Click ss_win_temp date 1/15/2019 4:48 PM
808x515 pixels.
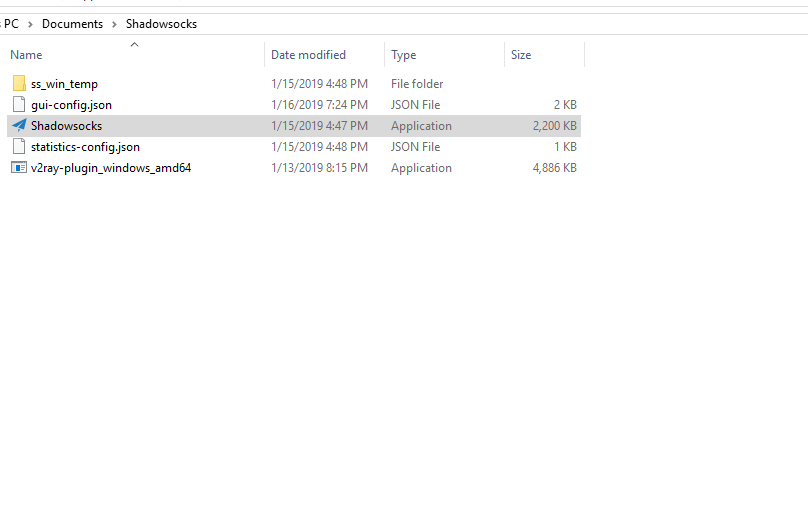tap(319, 84)
